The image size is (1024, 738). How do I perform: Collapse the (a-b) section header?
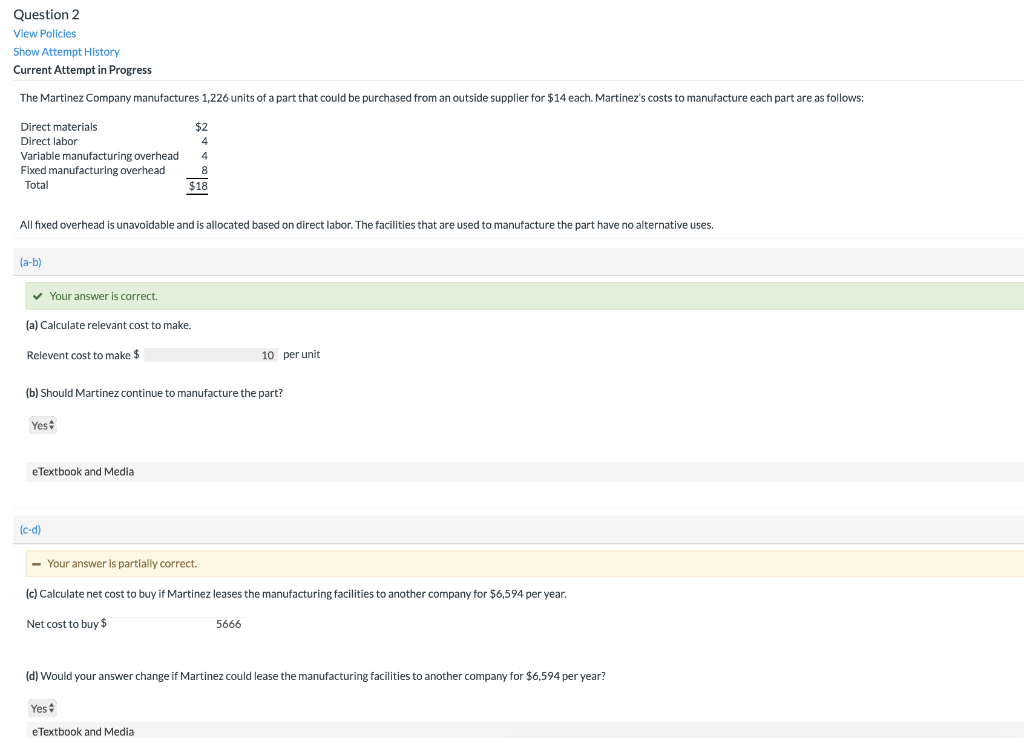[x=30, y=262]
